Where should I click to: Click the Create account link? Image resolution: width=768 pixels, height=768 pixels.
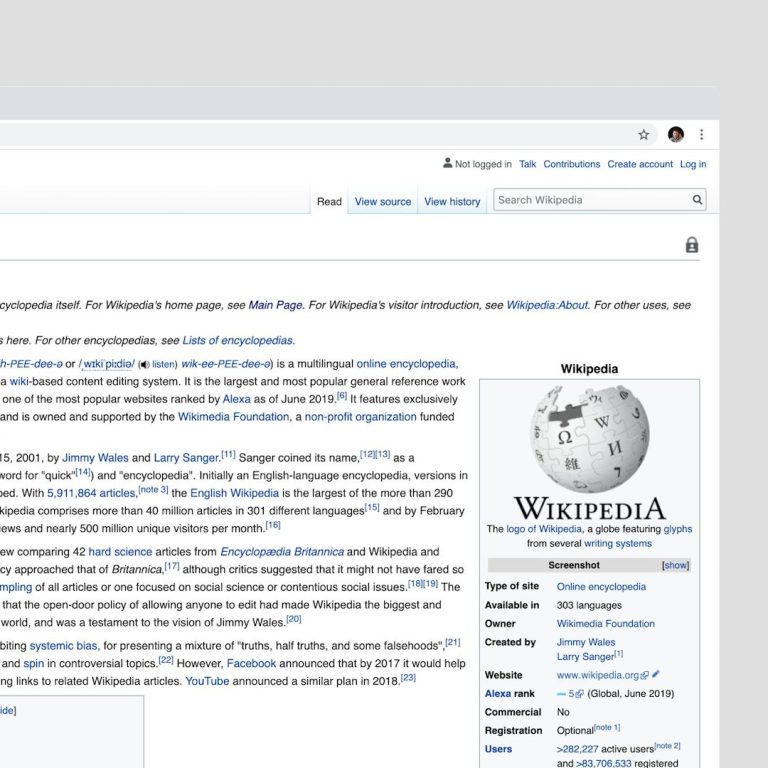pos(640,164)
